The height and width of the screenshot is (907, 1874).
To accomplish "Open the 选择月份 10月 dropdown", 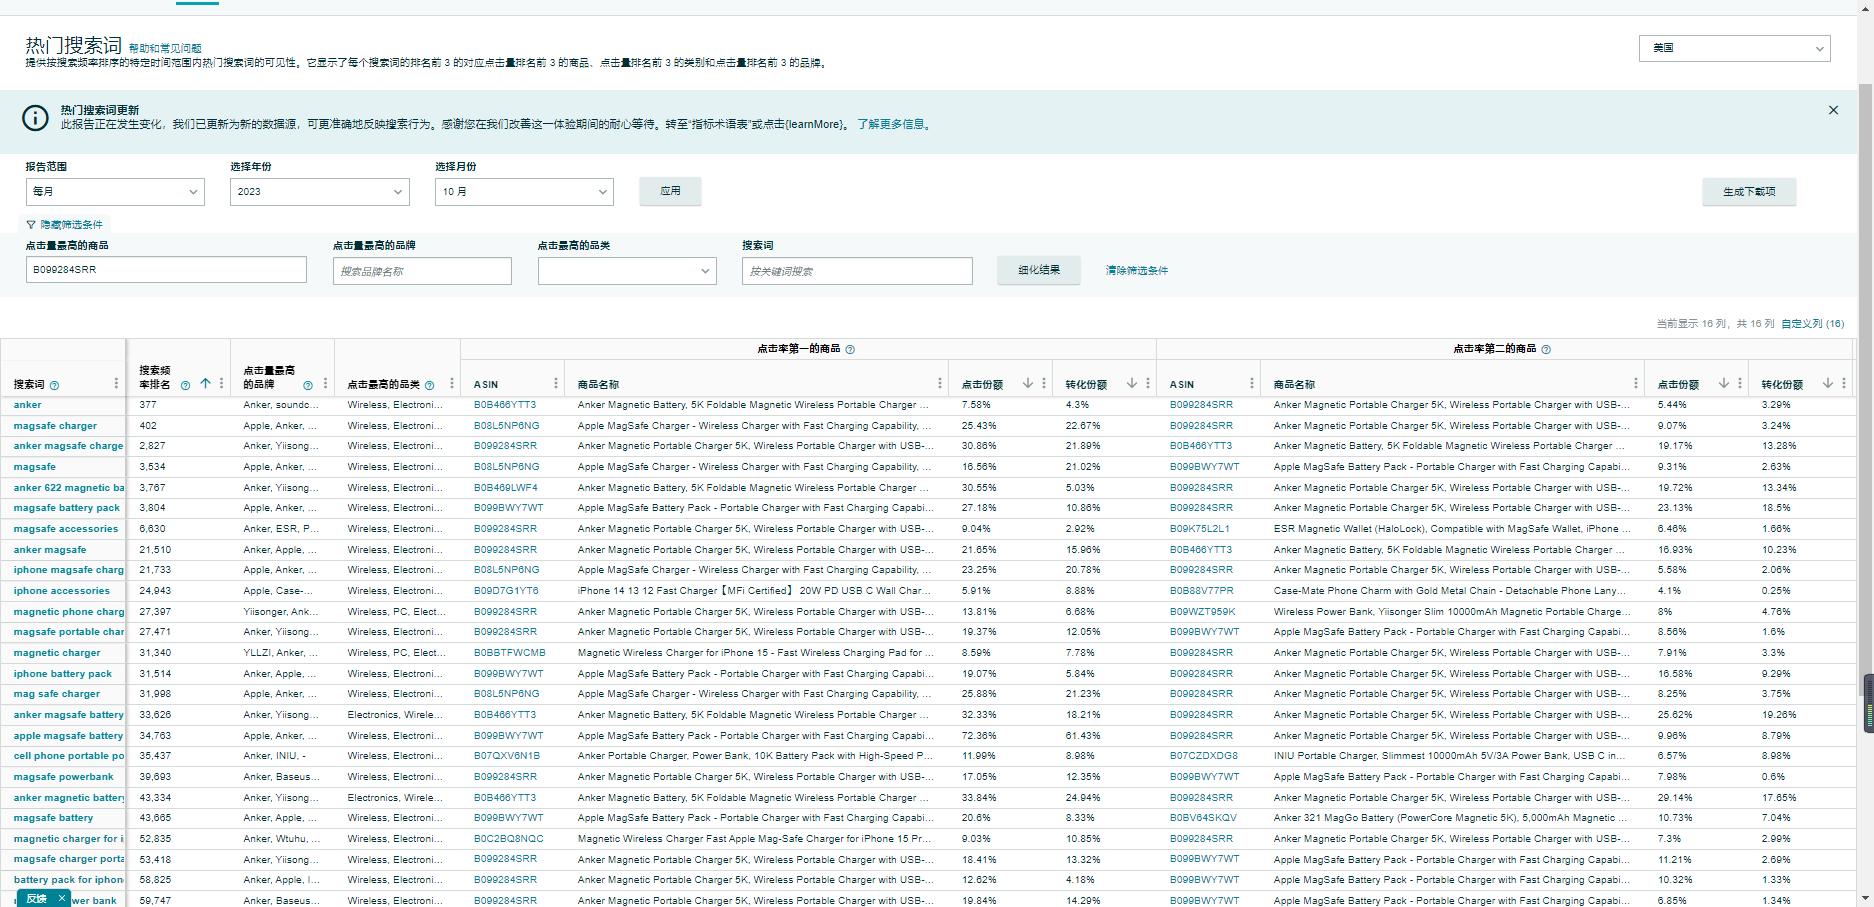I will (x=524, y=192).
